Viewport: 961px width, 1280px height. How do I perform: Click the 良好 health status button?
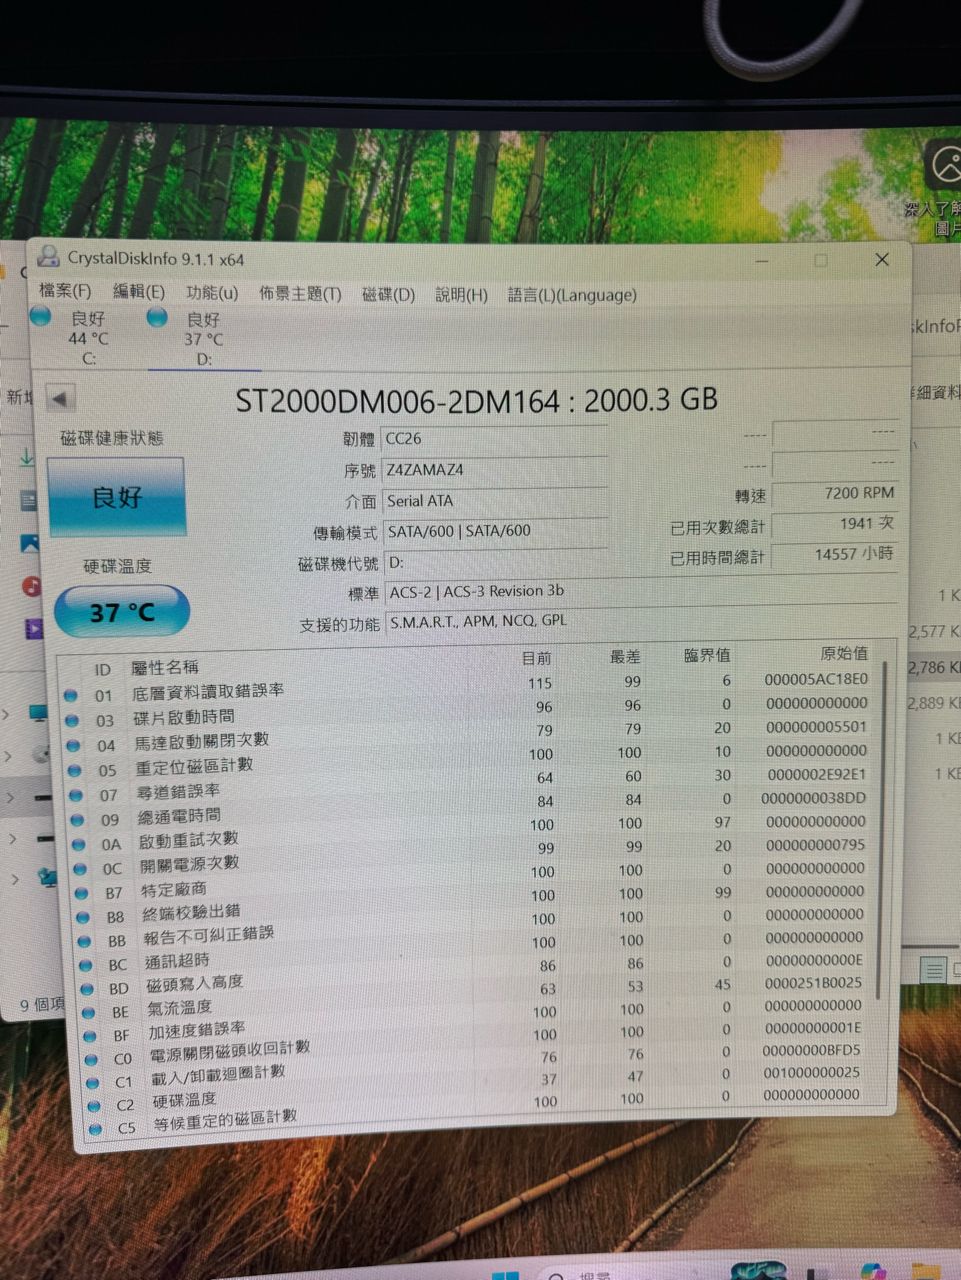(x=116, y=497)
